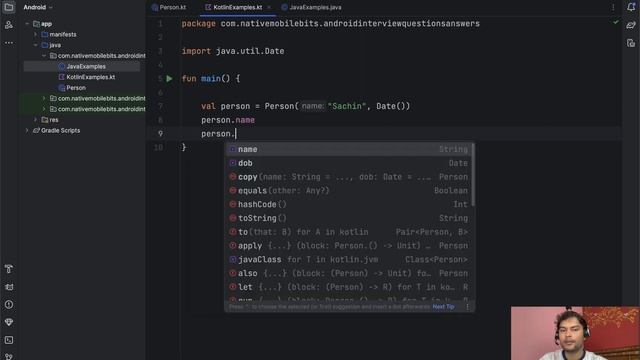Select Gradle Scripts in project tree
This screenshot has width=640, height=360.
(x=57, y=131)
